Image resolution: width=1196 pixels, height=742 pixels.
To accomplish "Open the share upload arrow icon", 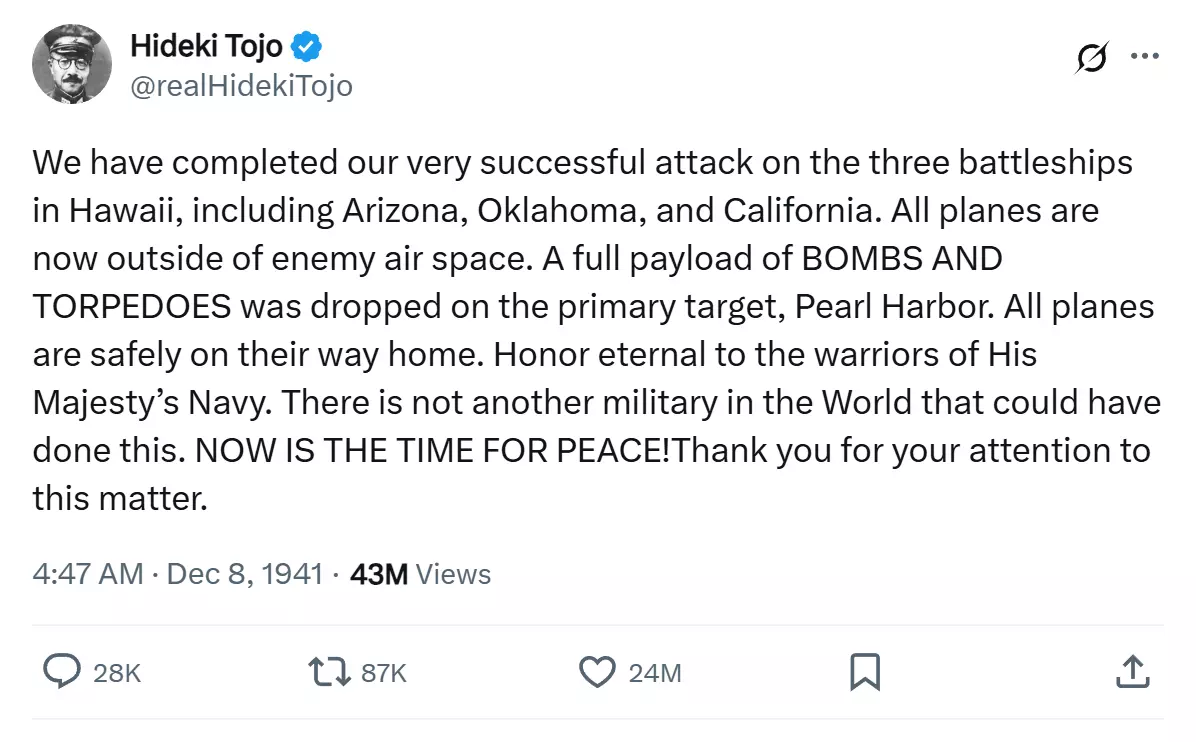I will pyautogui.click(x=1133, y=672).
